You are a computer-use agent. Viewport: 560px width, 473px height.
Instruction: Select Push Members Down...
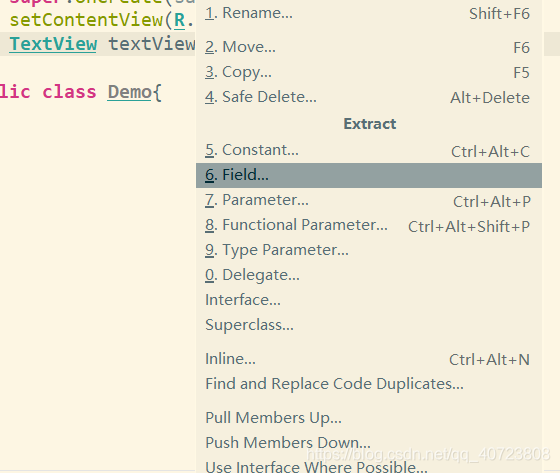pyautogui.click(x=369, y=443)
